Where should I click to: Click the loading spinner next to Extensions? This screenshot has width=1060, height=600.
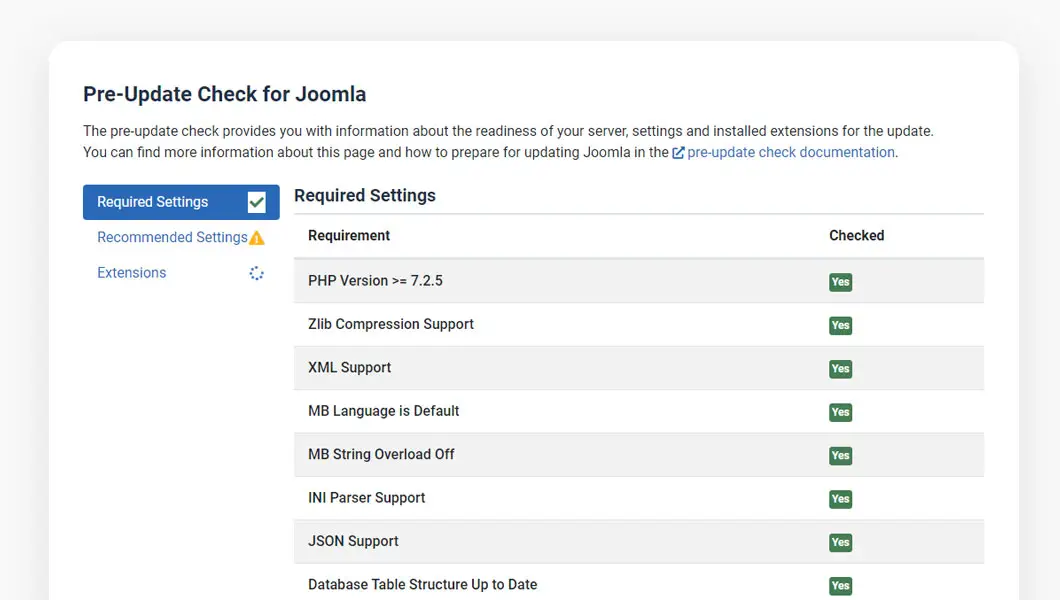(x=256, y=272)
